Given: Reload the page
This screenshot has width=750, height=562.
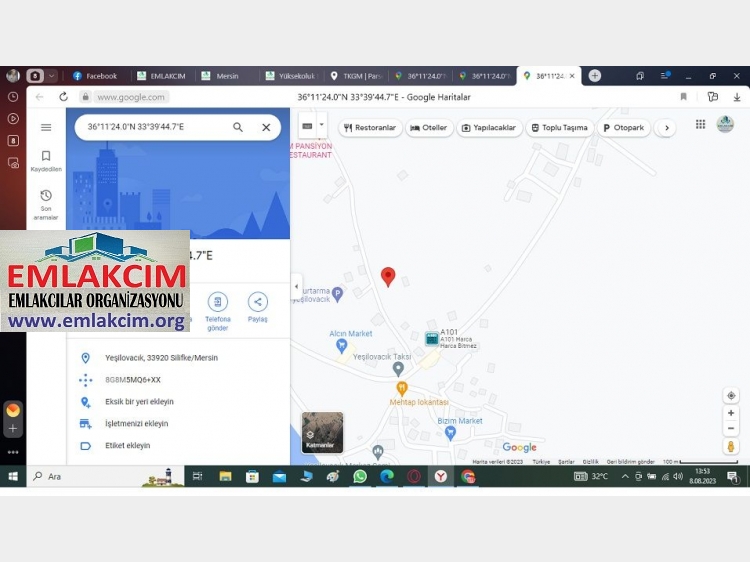Looking at the screenshot, I should [63, 97].
